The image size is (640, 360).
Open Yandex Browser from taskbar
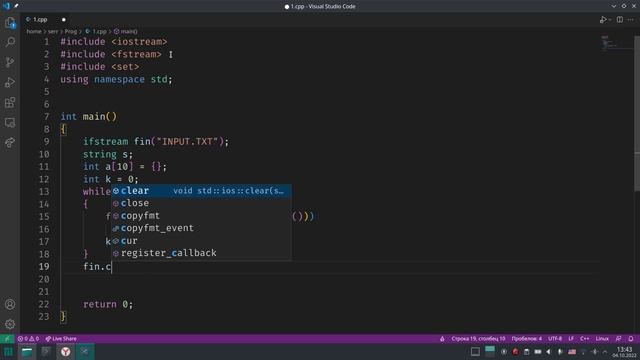click(x=65, y=352)
